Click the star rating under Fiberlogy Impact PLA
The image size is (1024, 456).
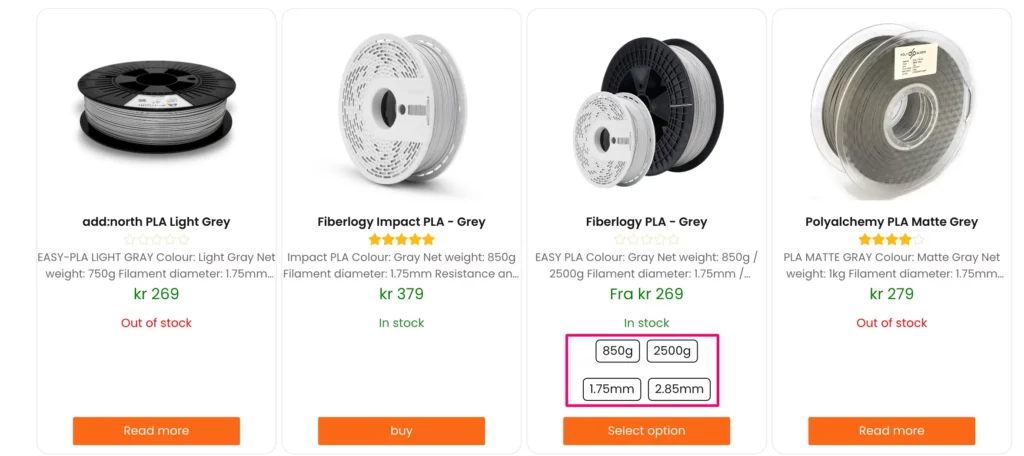(401, 240)
